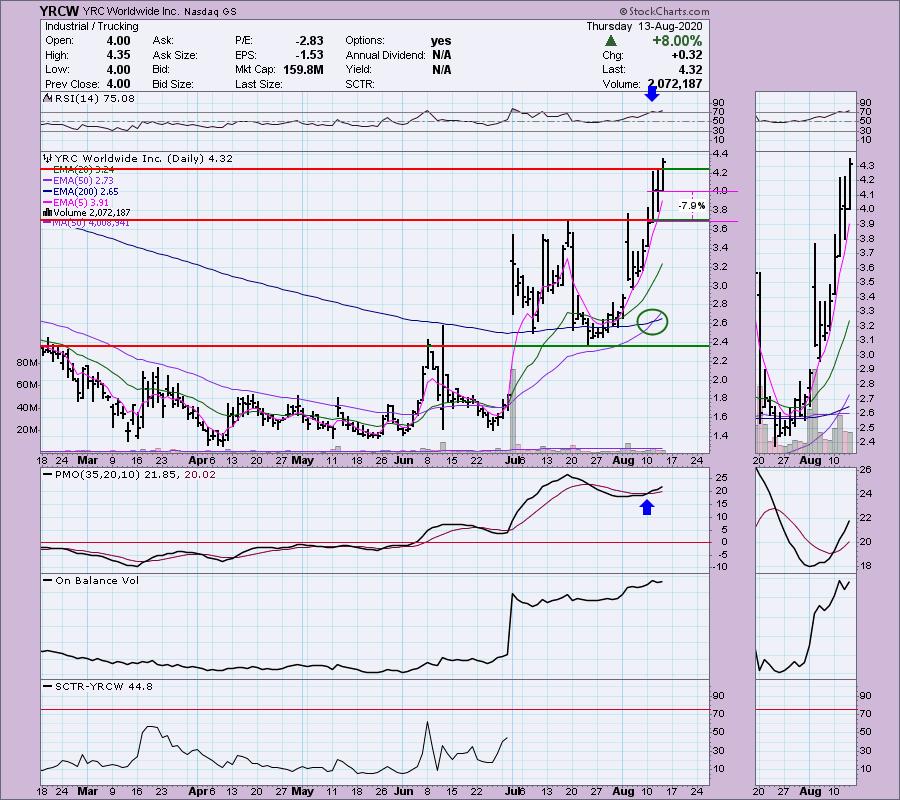Click the 'Last:' label in the header
Screen dimensions: 900x800
pos(614,69)
